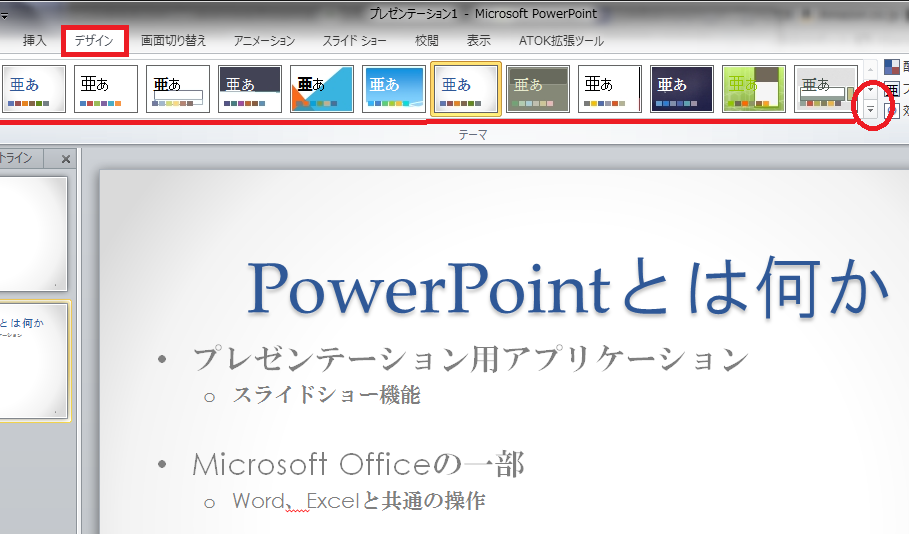The height and width of the screenshot is (534, 909).
Task: Select the slide thumbnail titled とは何か
Action: 33,360
